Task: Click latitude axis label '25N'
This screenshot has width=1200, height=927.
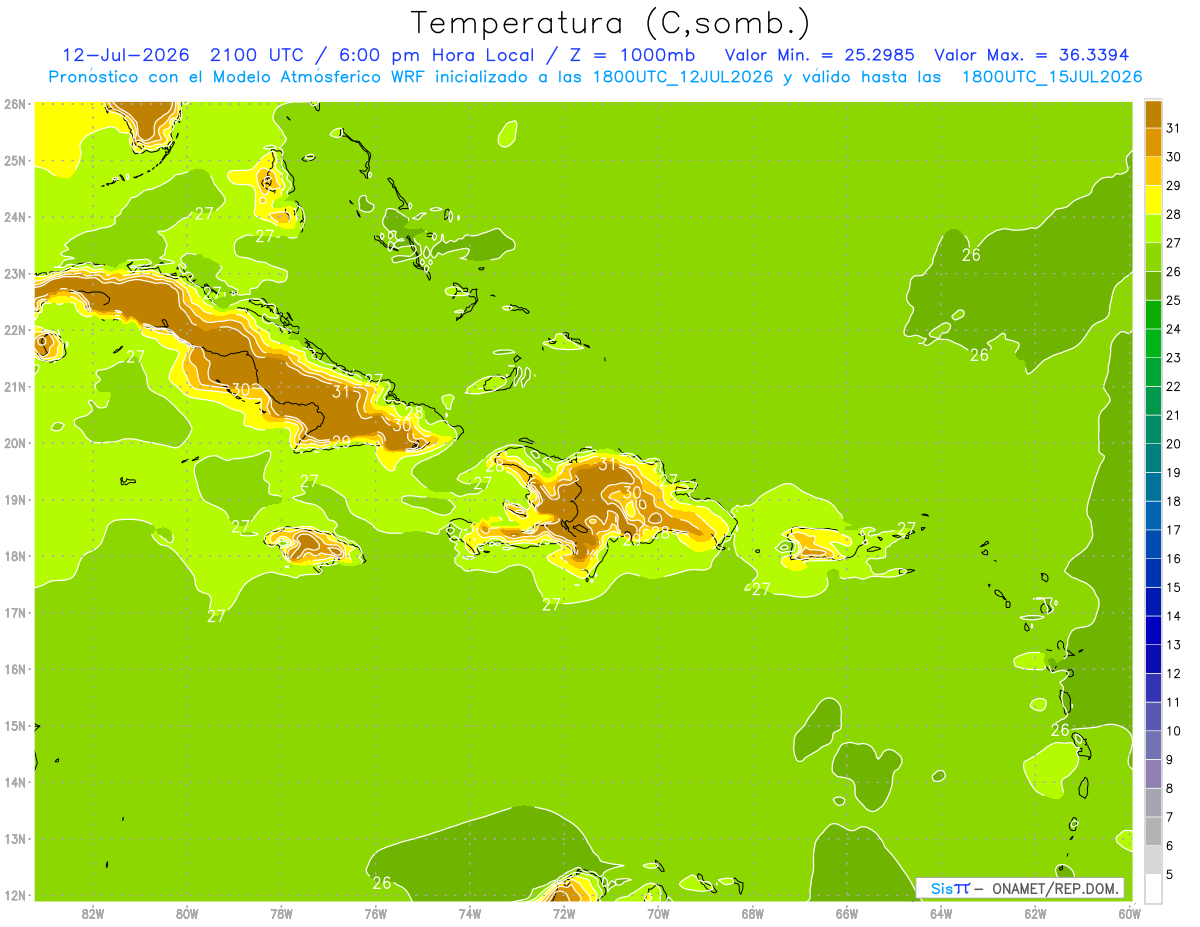Action: (14, 160)
